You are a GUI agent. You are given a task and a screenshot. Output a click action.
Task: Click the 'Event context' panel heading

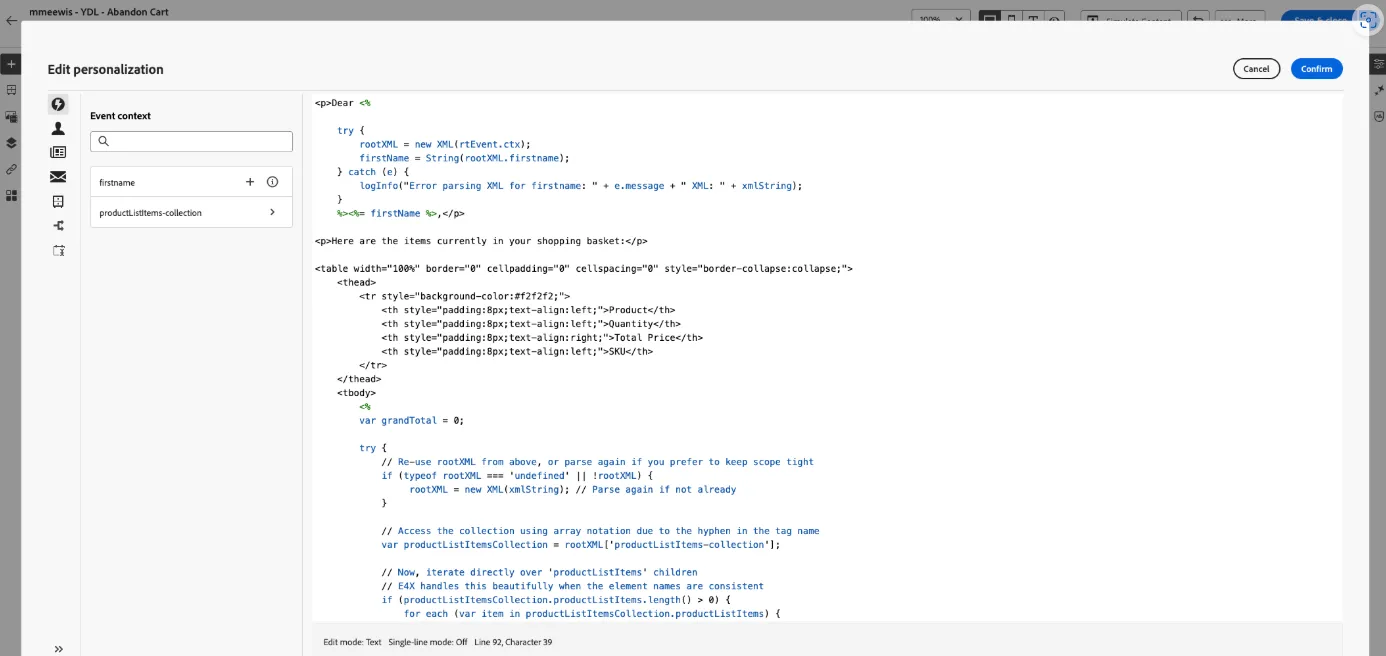(x=120, y=116)
